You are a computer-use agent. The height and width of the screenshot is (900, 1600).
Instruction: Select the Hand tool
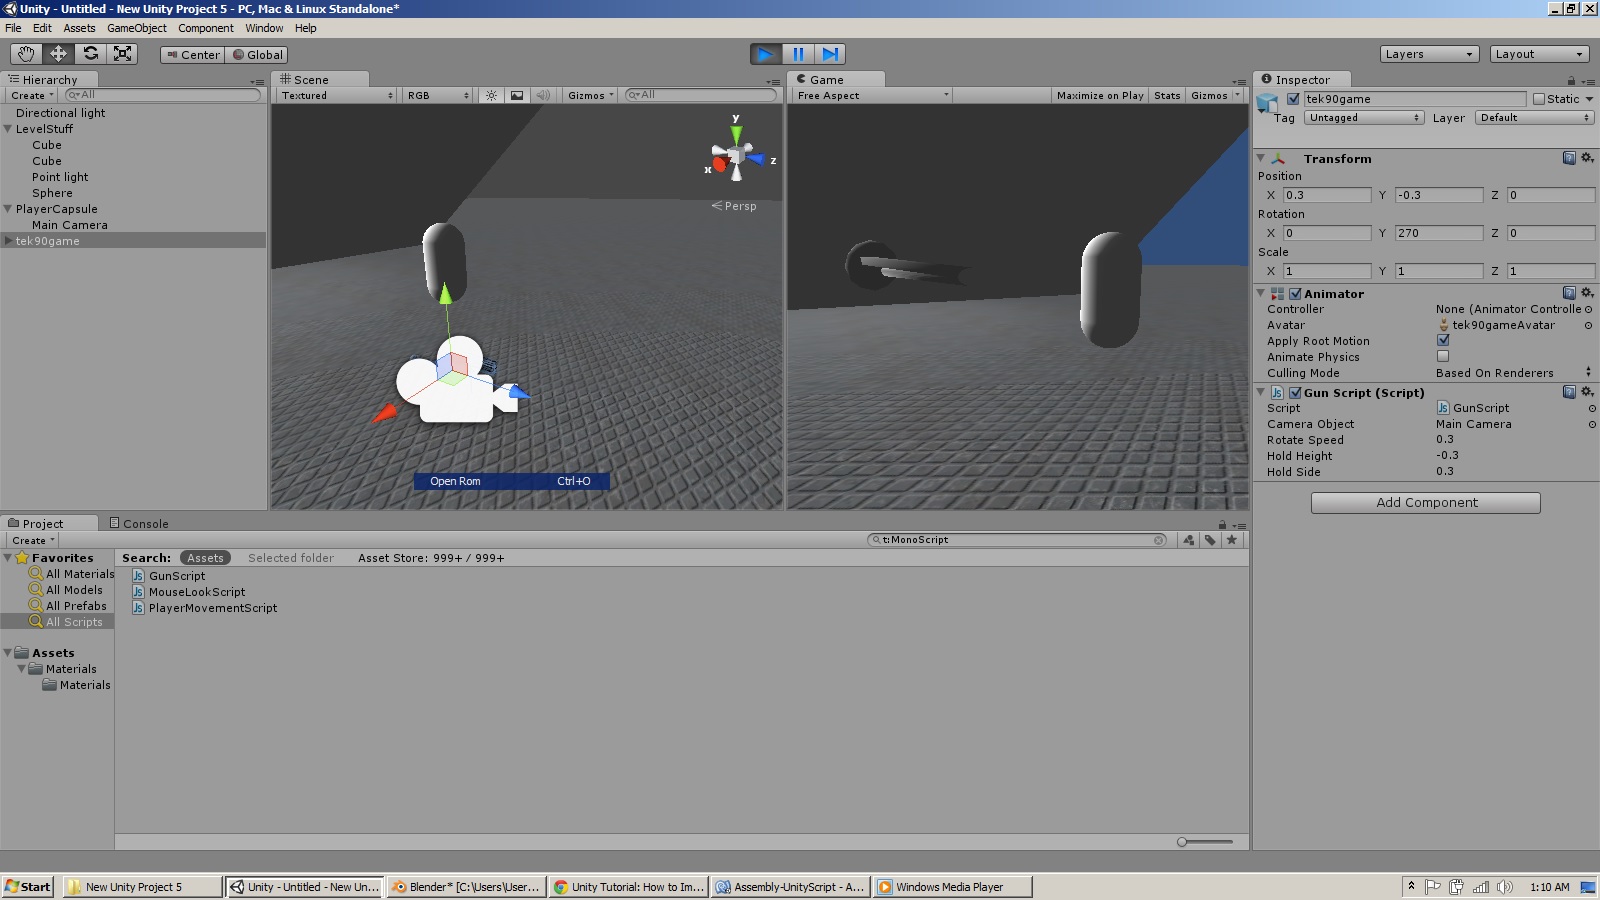[x=26, y=54]
